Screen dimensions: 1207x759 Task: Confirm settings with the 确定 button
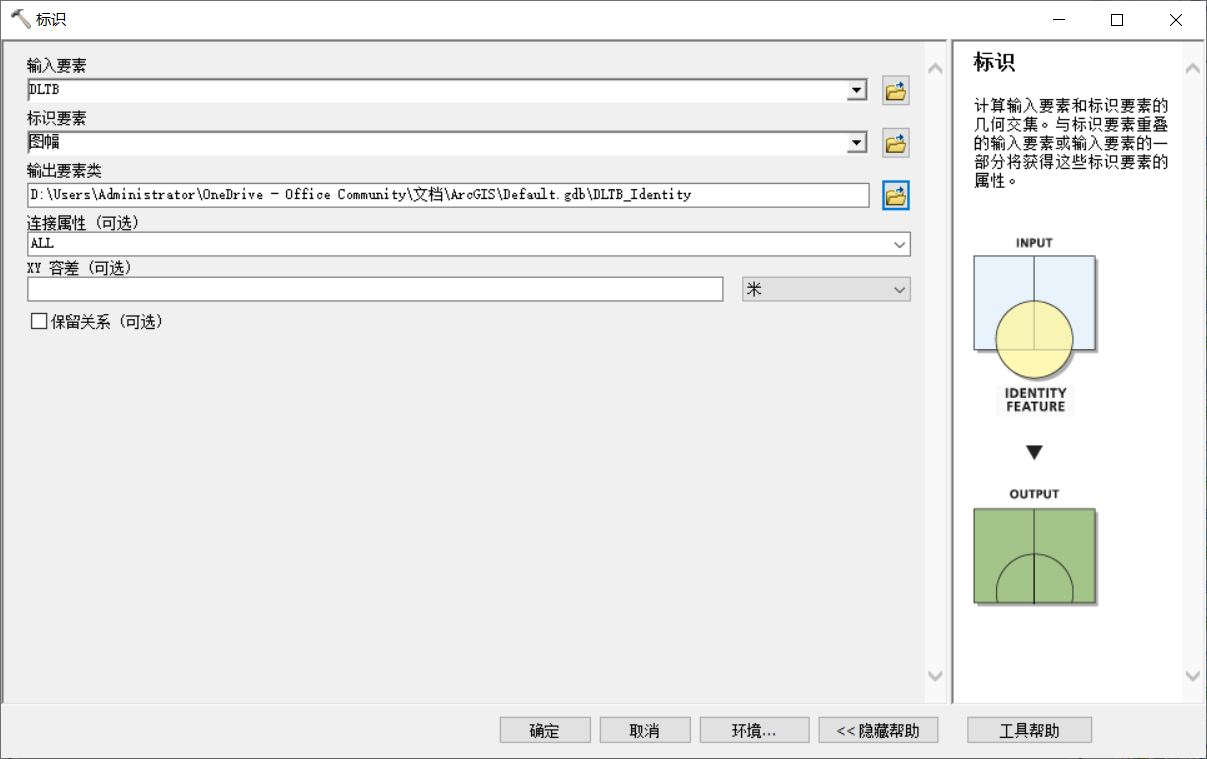coord(544,729)
